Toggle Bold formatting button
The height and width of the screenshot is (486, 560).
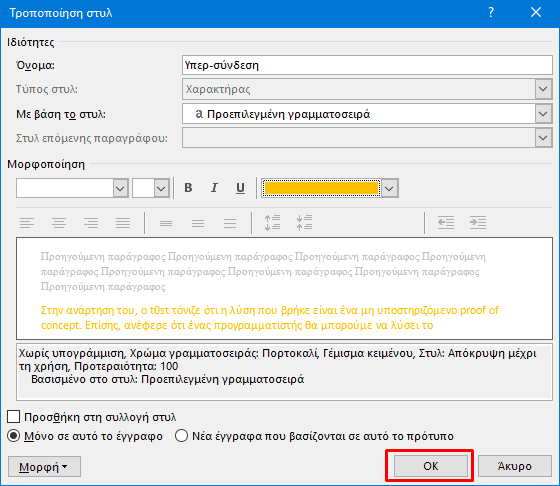pos(188,188)
